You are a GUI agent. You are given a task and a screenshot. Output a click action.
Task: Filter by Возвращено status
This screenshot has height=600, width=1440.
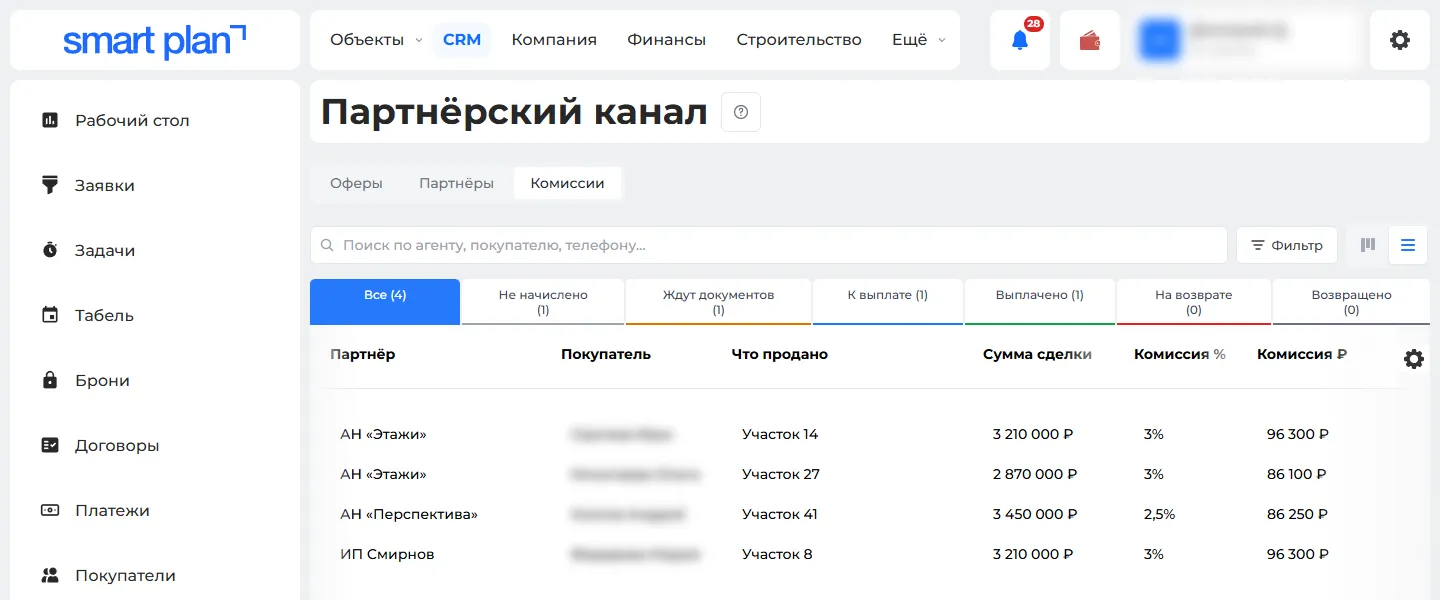click(1351, 302)
